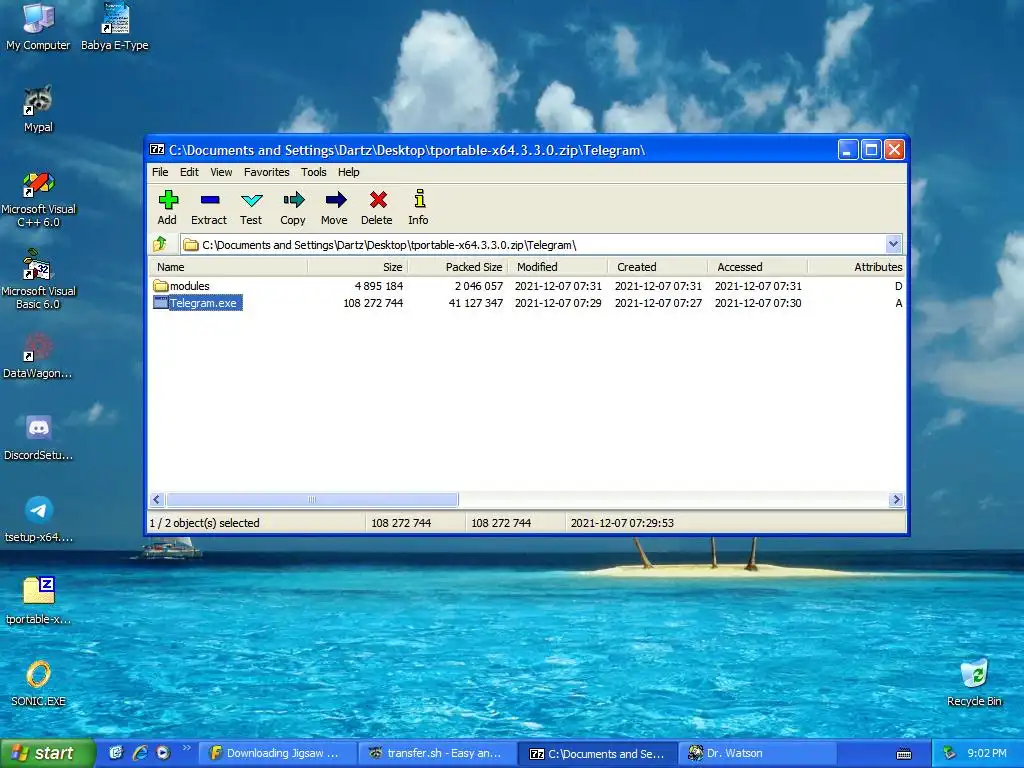Viewport: 1024px width, 768px height.
Task: Click the media player quick launch icon
Action: [163, 753]
